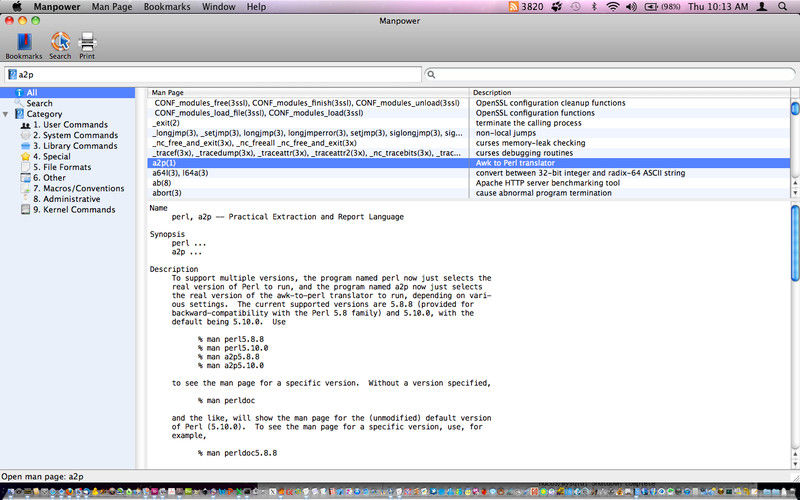Click the man page list scrollbar thumb
The width and height of the screenshot is (800, 500).
[795, 108]
